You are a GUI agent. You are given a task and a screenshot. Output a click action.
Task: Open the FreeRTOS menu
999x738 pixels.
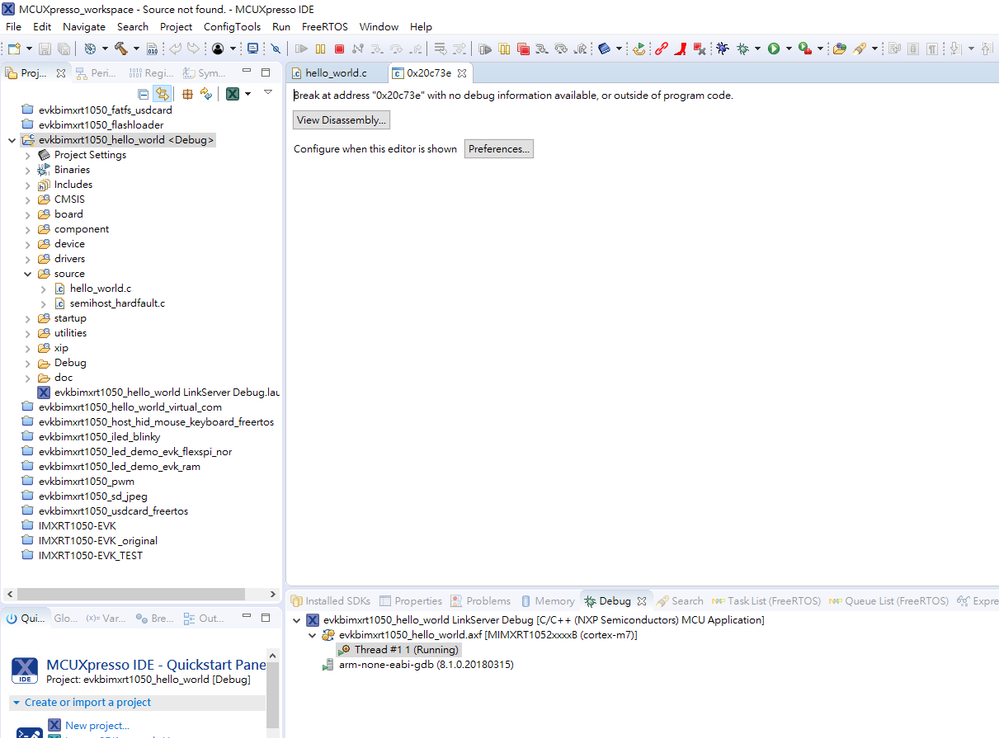[x=325, y=27]
